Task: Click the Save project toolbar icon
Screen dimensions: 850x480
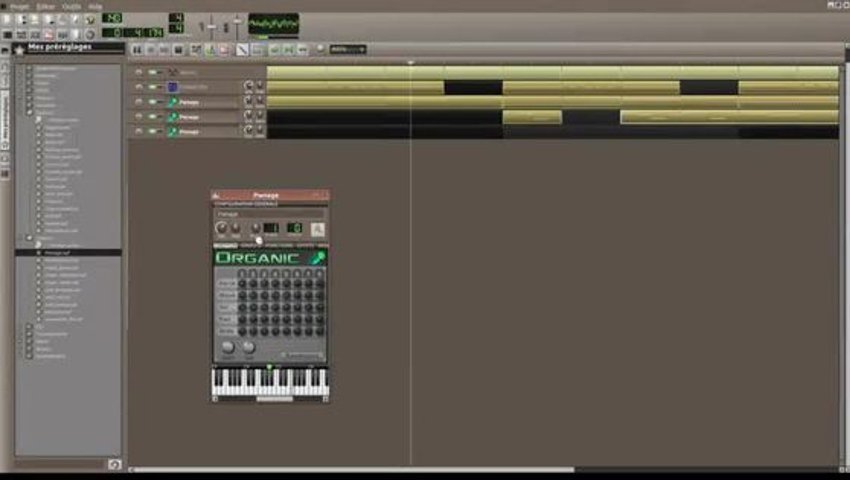Action: (x=62, y=20)
